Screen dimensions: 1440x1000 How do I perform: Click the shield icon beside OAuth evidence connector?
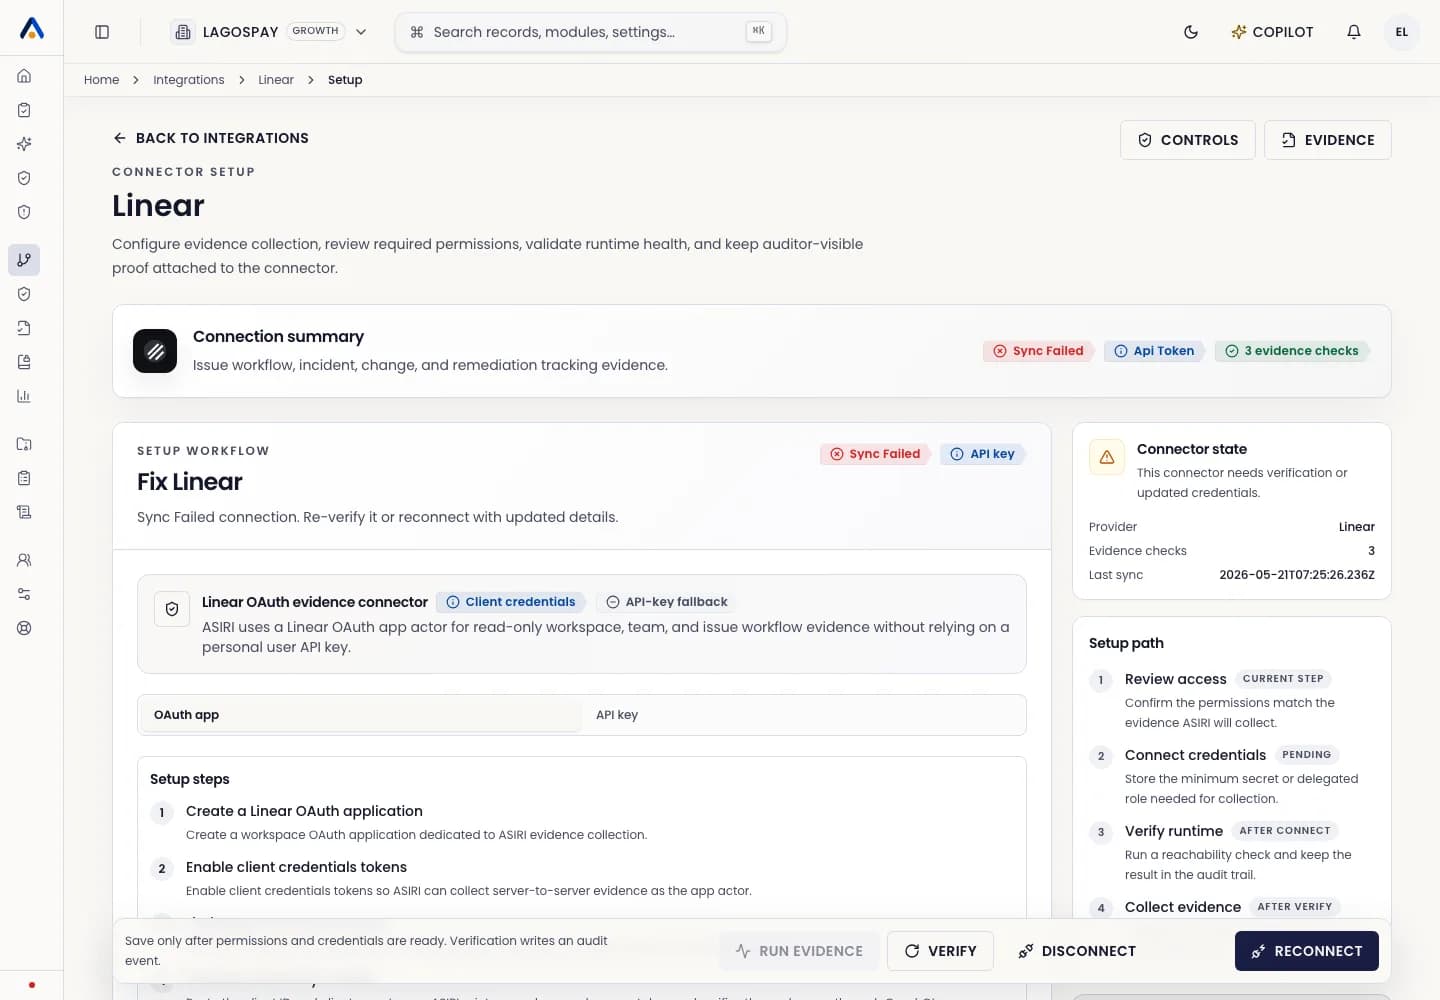172,609
